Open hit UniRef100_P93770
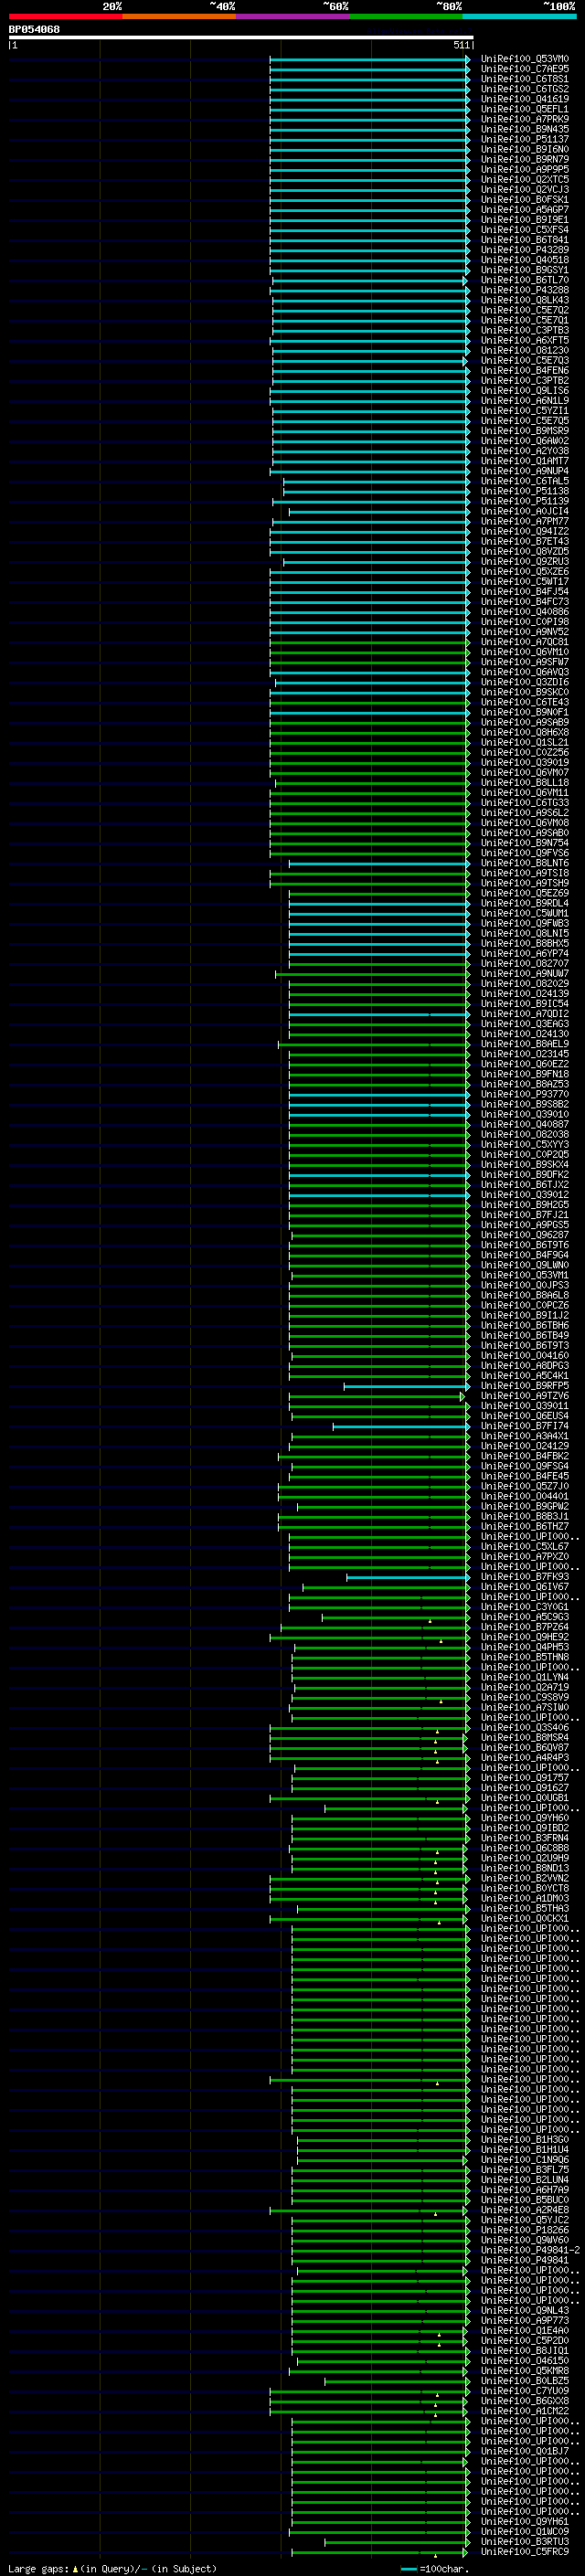The height and width of the screenshot is (2576, 585). 524,1093
